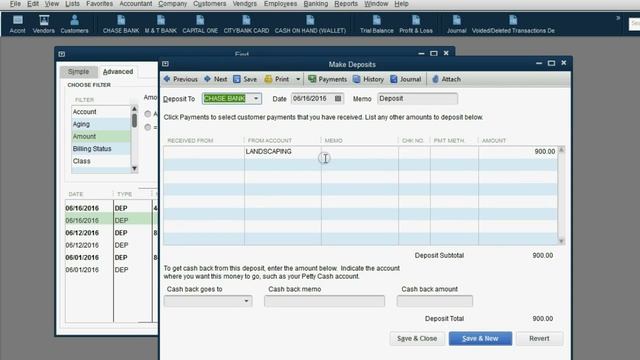Click the deposit table scroll up arrow
Viewport: 640px width, 360px height.
point(561,150)
